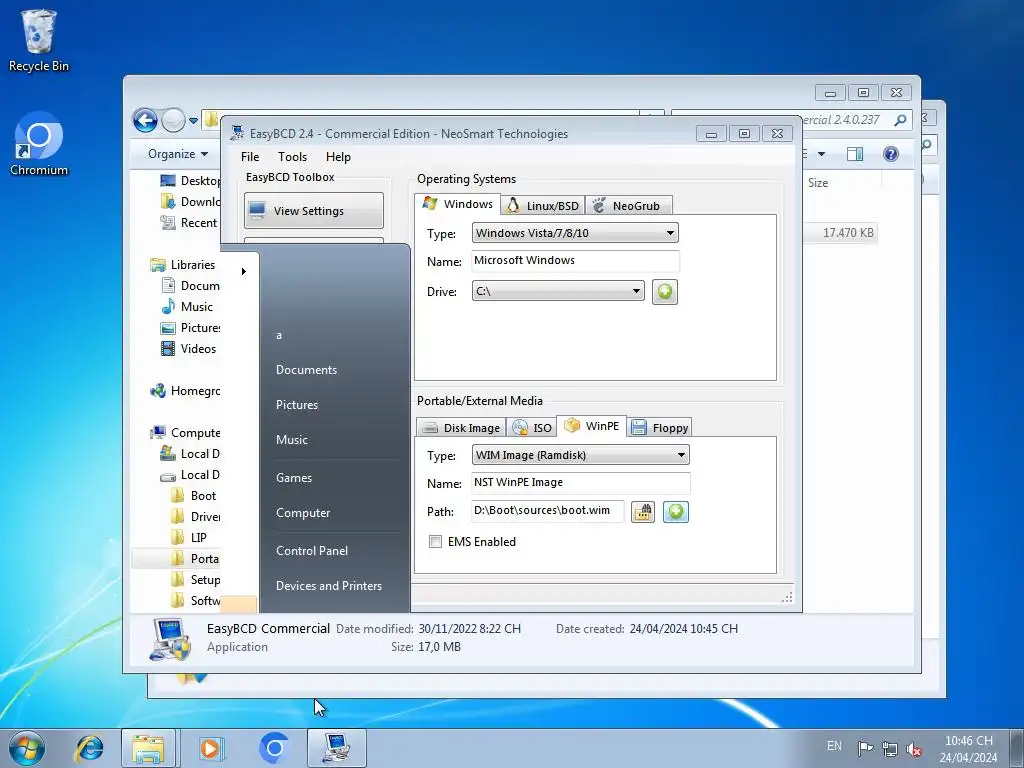
Task: Click the Explorer back arrow button
Action: tap(145, 120)
